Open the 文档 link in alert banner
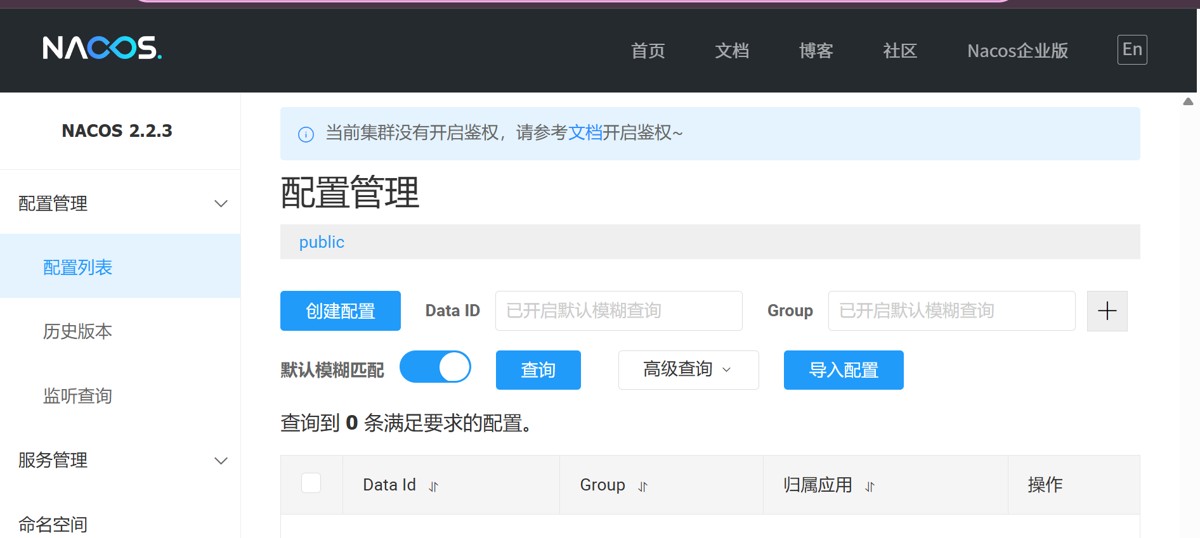 (585, 133)
